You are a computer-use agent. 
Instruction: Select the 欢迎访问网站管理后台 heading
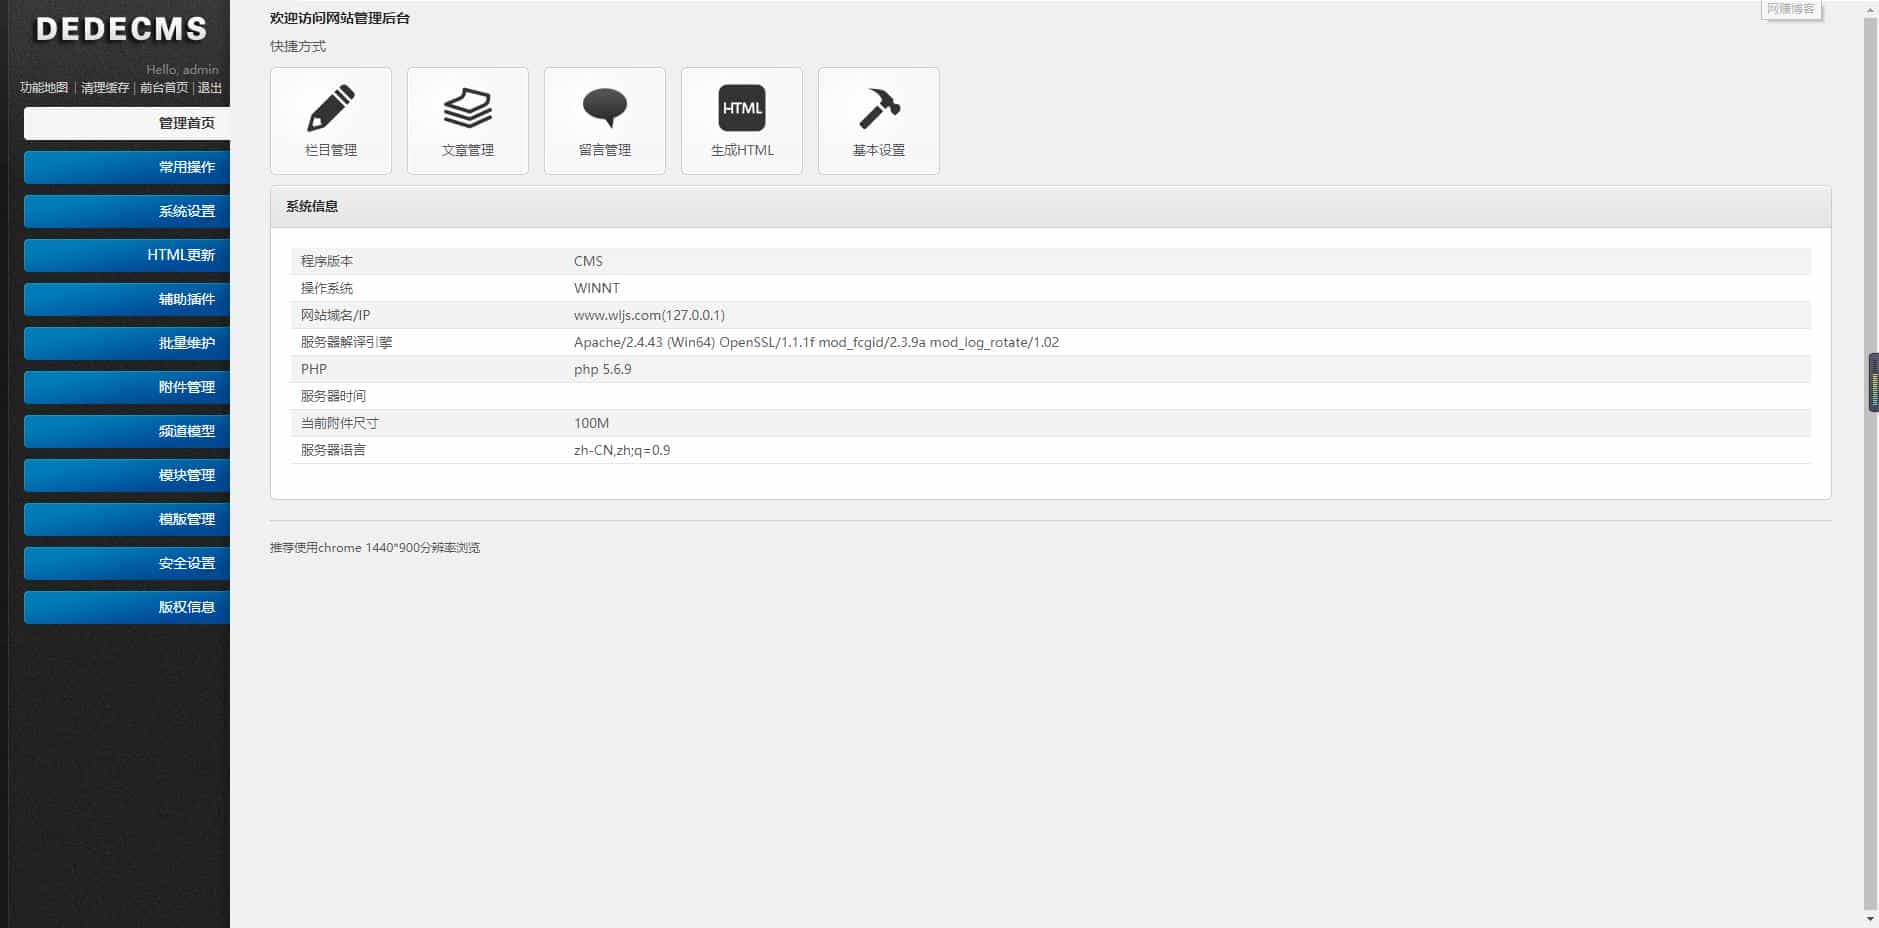point(340,18)
